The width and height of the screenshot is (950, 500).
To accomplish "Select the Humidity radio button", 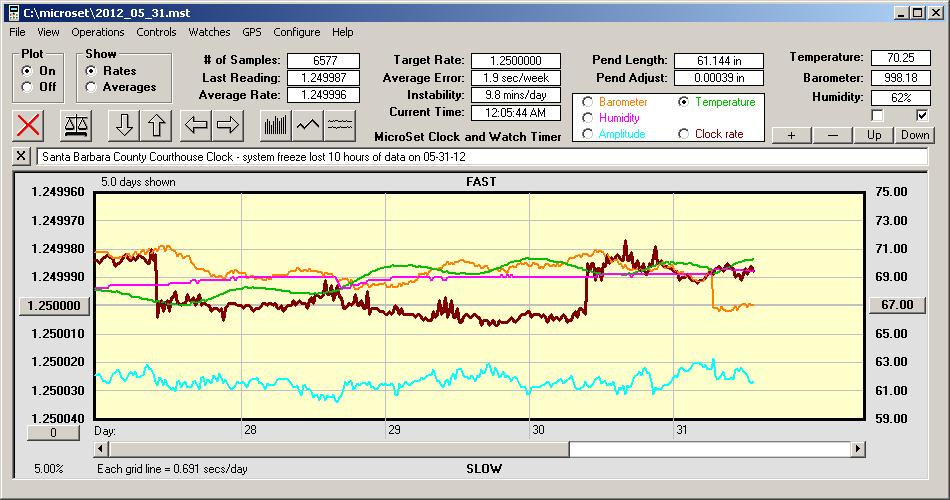I will click(587, 118).
